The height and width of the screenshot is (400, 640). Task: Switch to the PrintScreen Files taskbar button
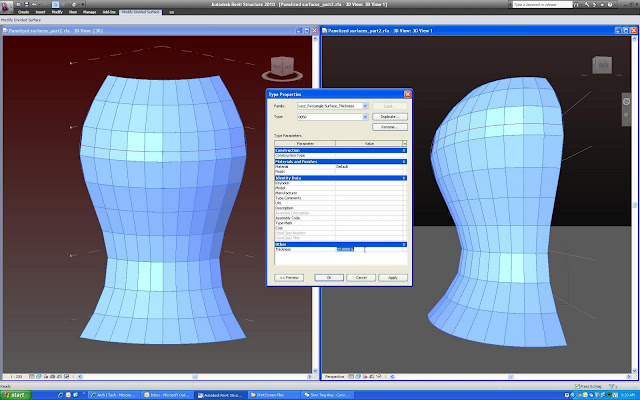click(x=273, y=395)
